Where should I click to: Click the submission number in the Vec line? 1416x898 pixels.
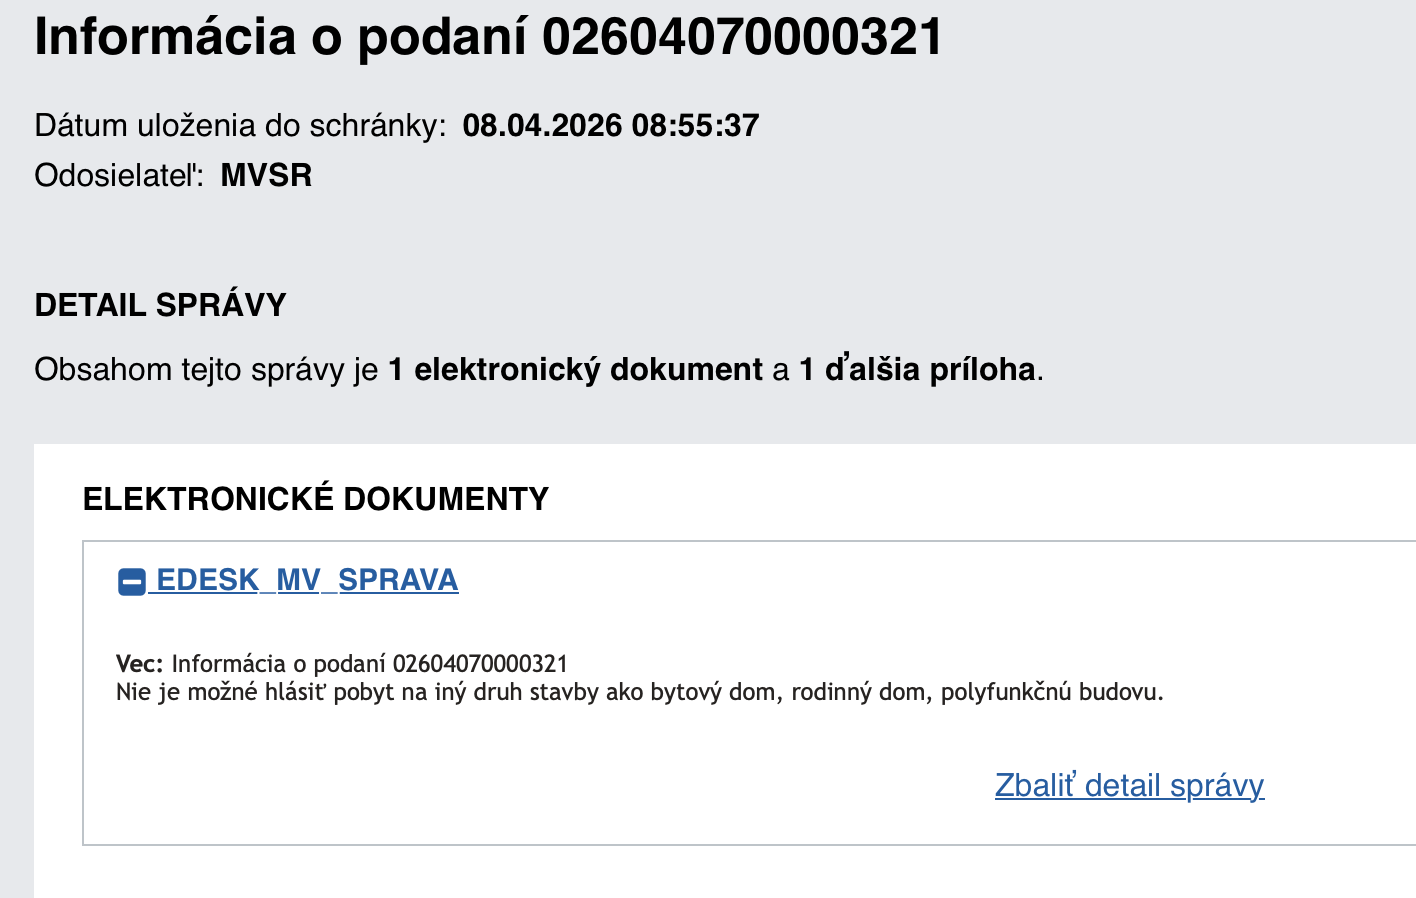480,664
